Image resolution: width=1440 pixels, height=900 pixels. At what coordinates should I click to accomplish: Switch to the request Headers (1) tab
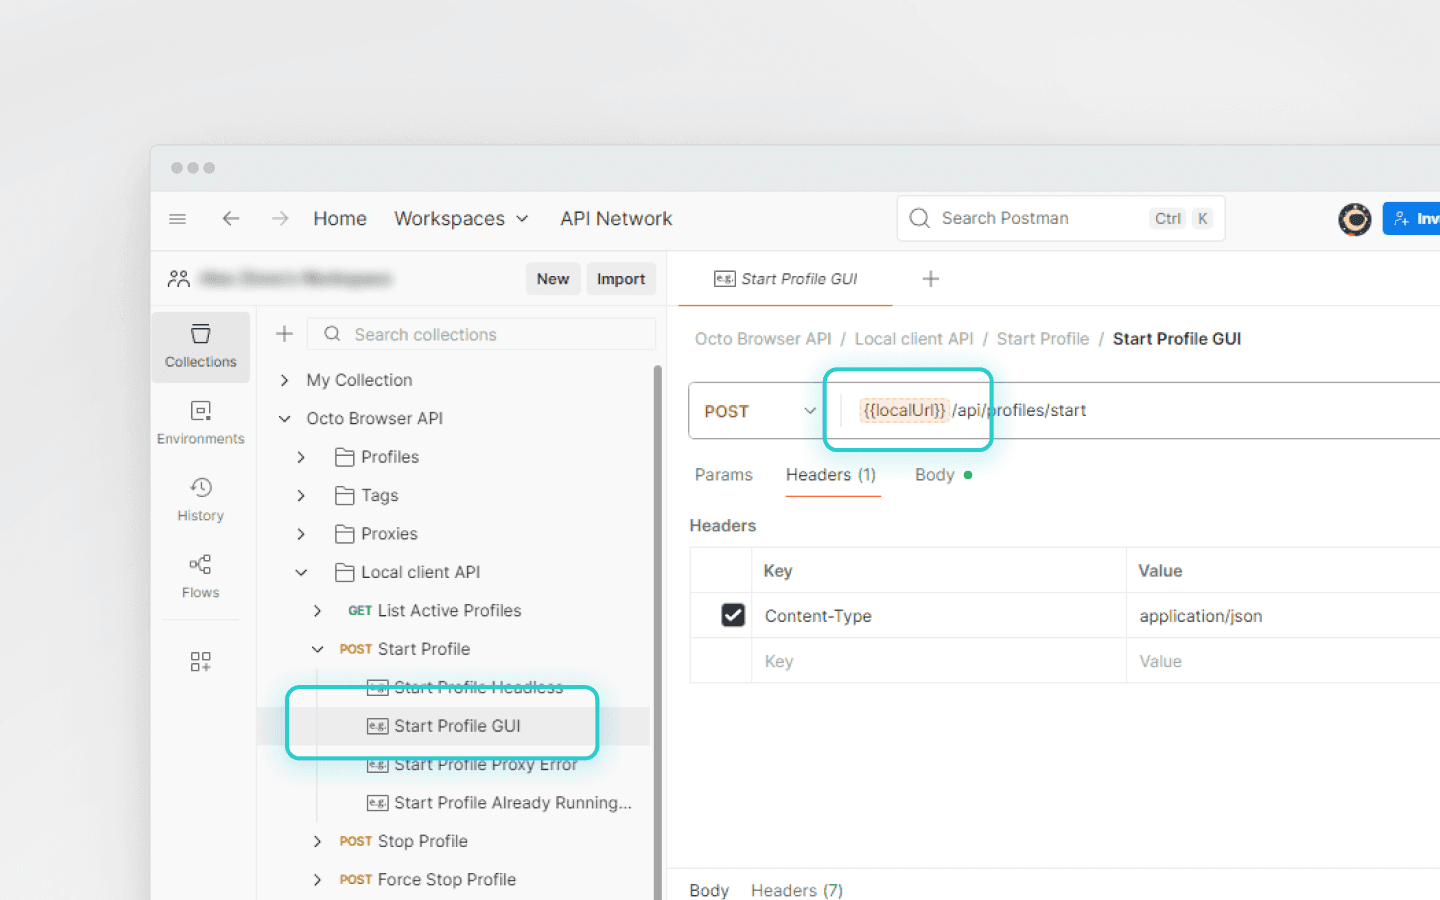[831, 475]
